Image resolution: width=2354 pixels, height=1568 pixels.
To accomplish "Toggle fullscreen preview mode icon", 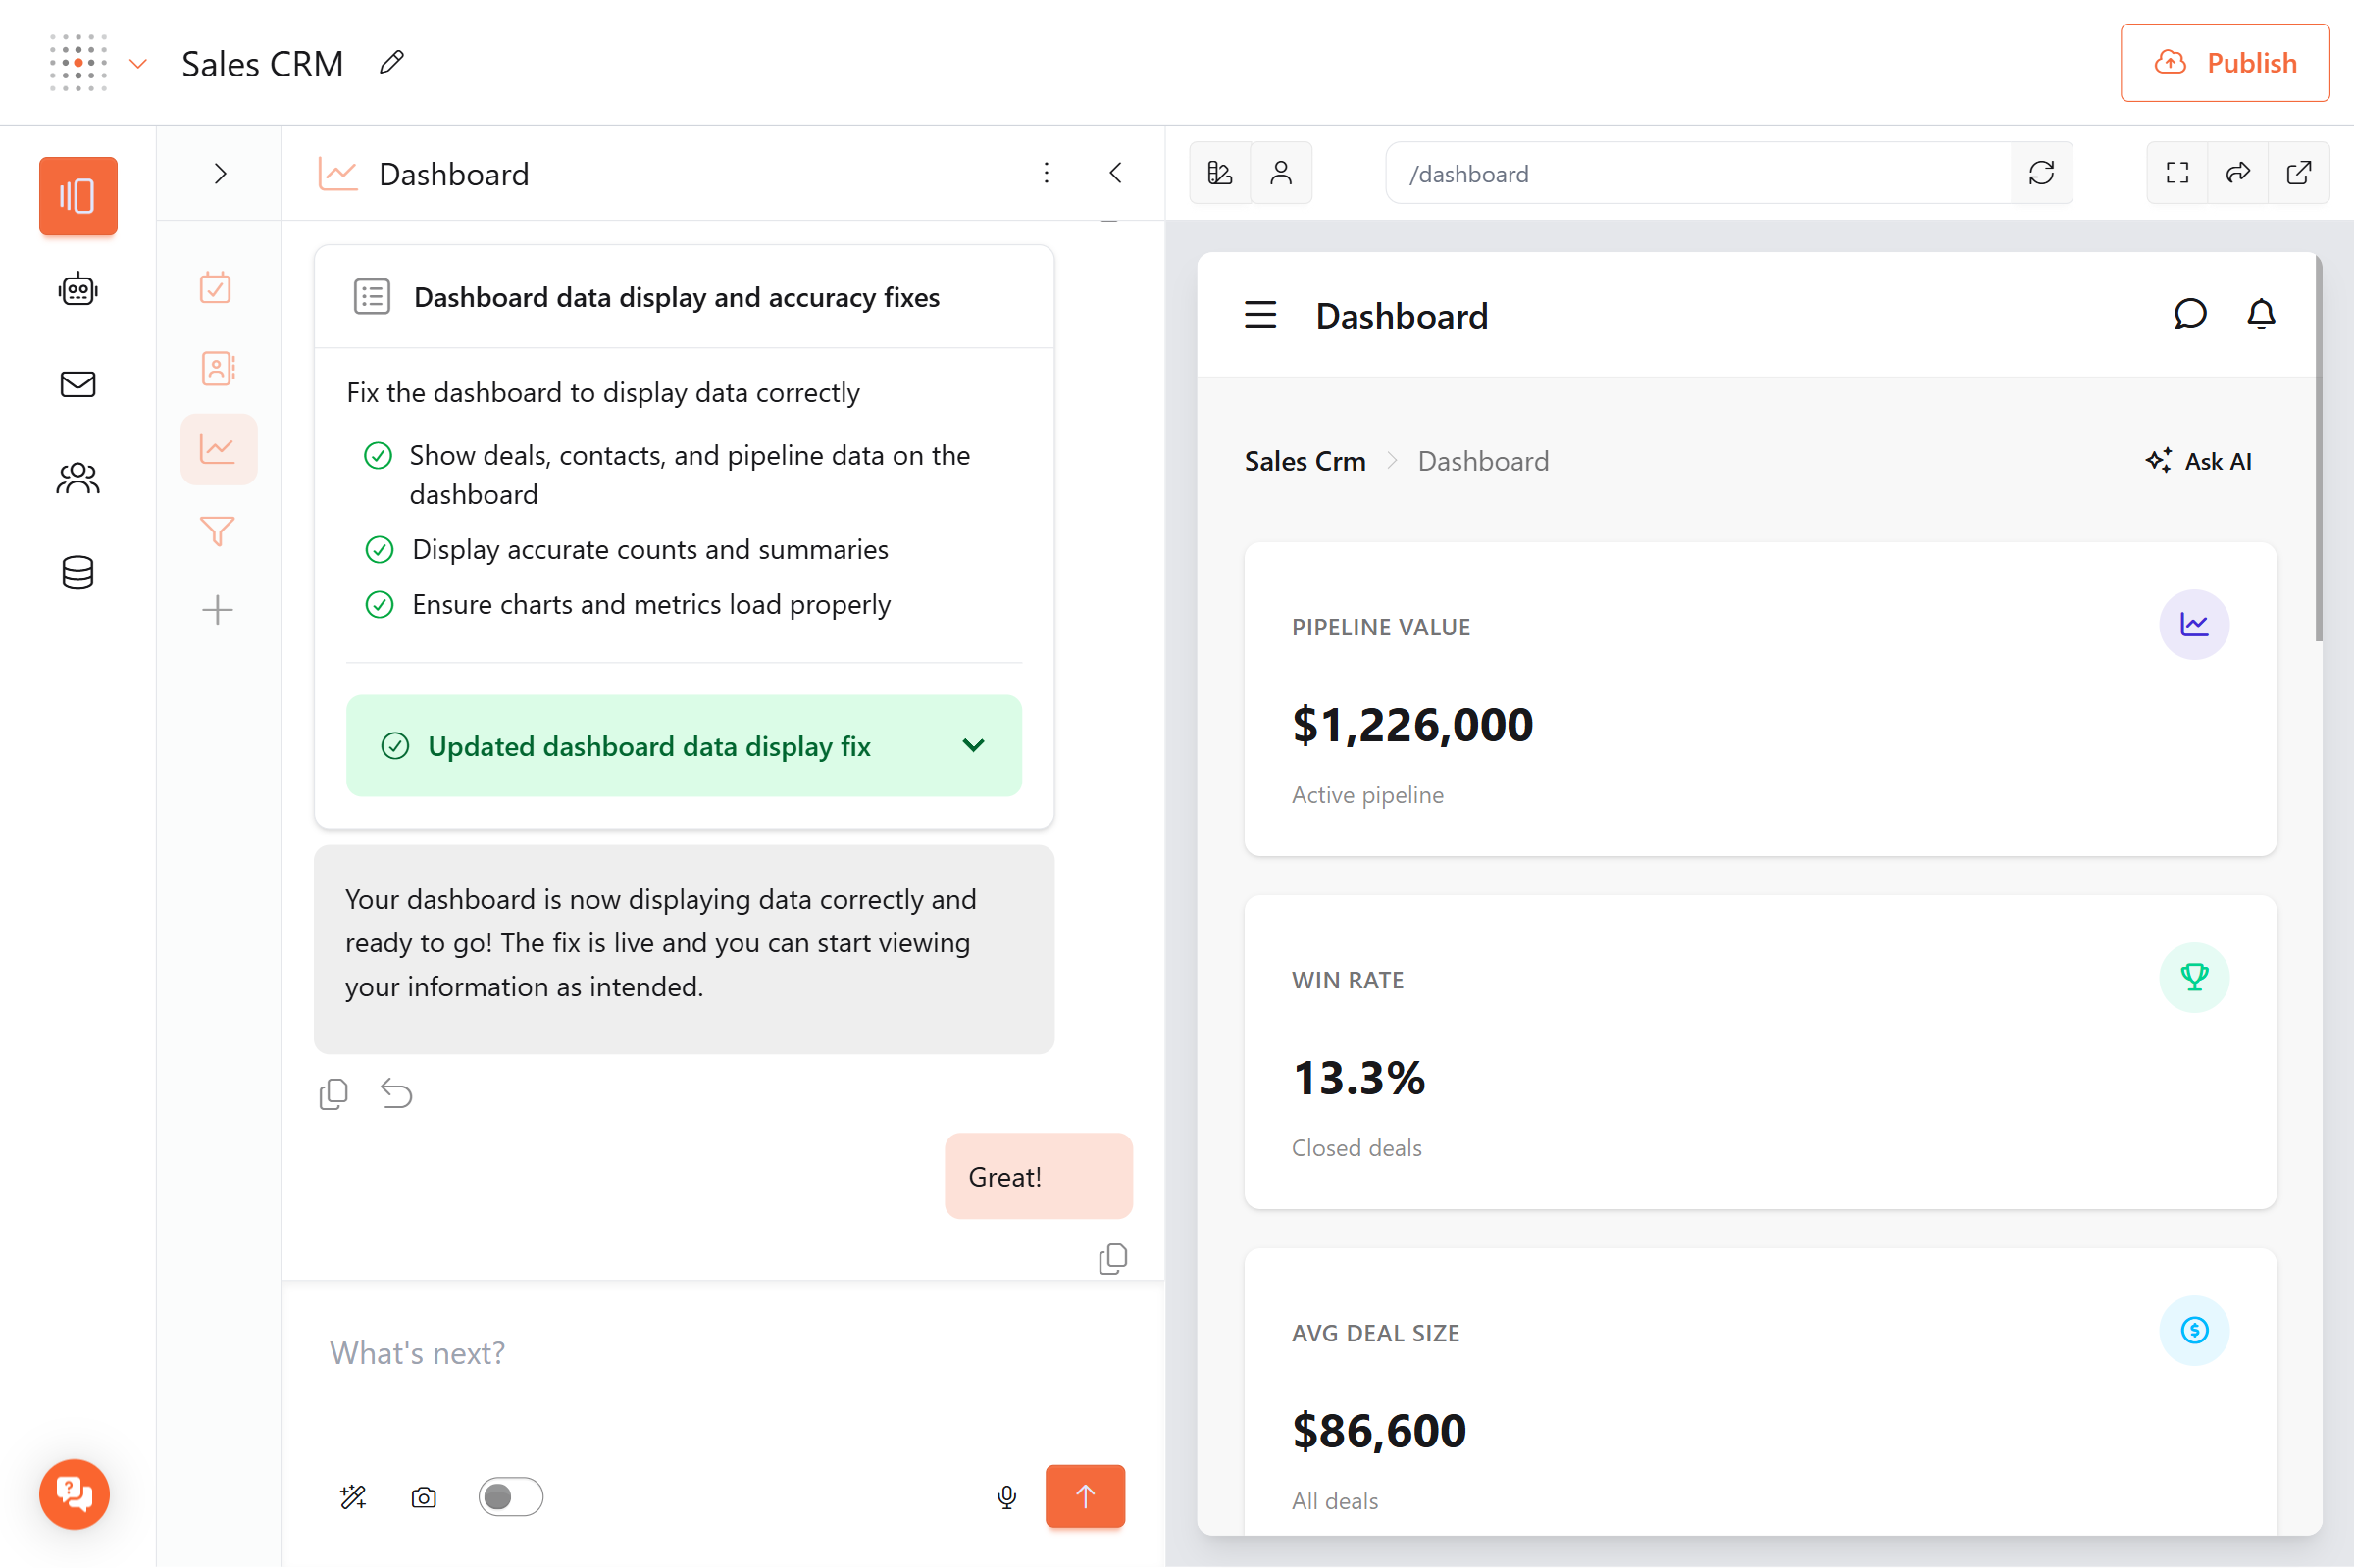I will click(x=2177, y=173).
